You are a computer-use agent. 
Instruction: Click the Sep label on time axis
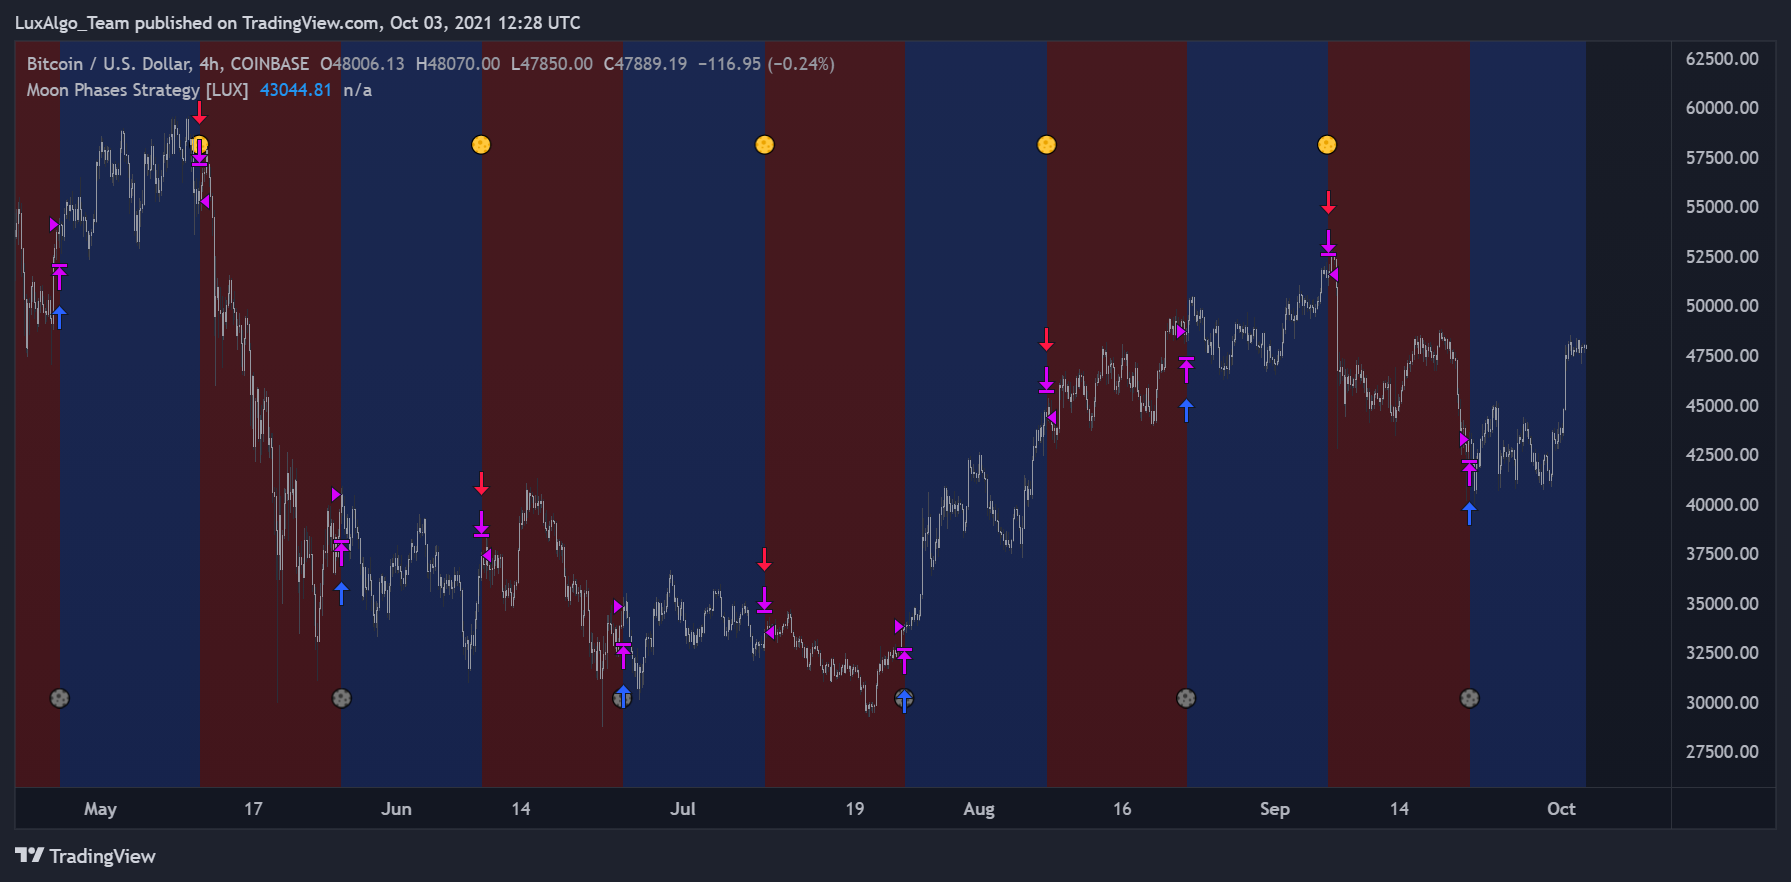pos(1274,809)
